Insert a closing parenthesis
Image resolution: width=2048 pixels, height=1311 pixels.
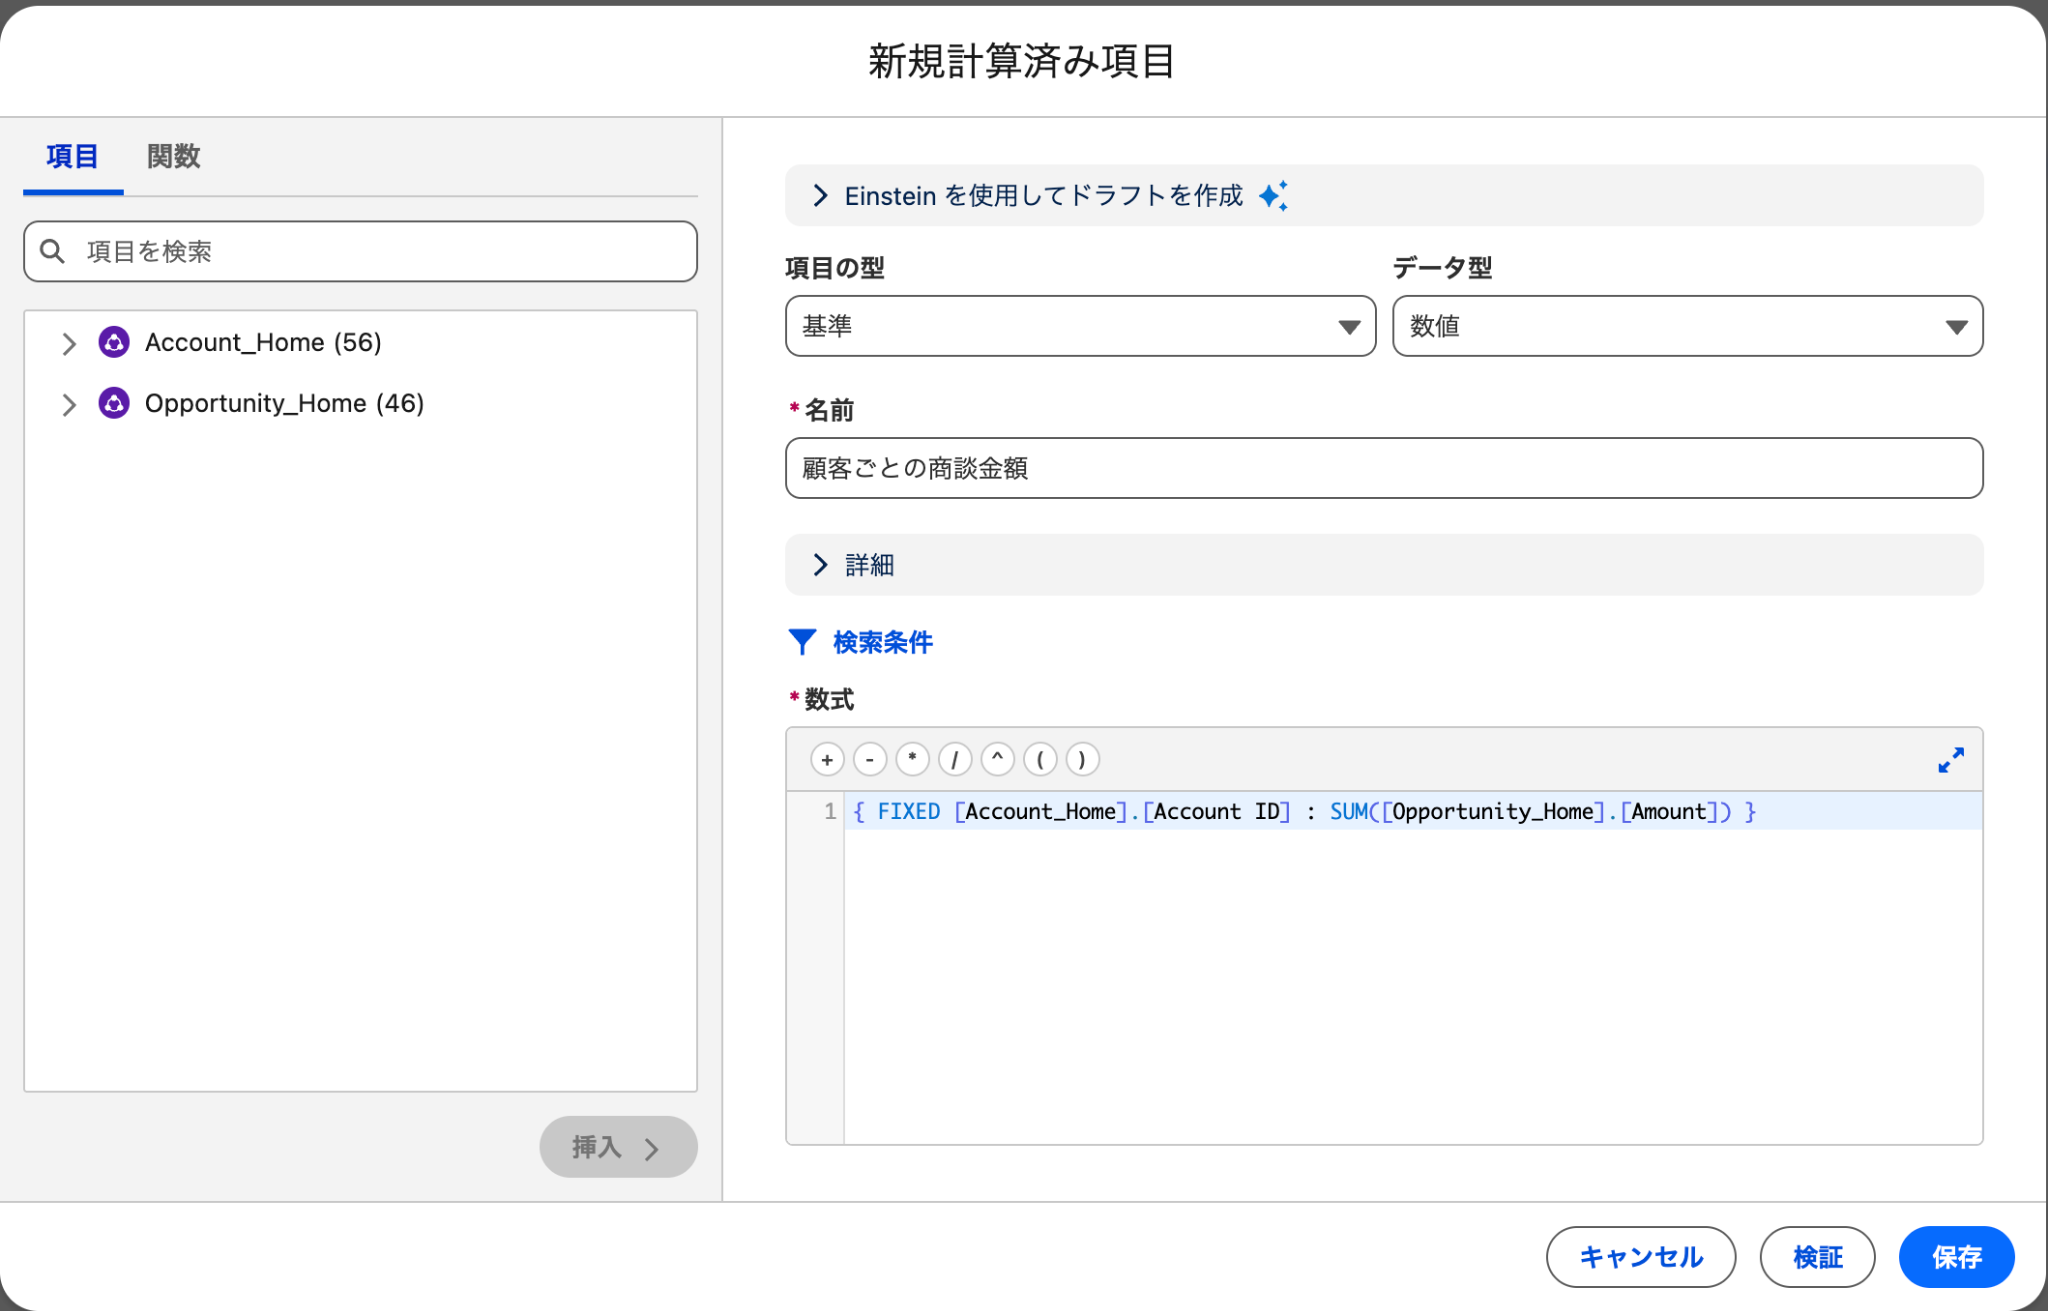pyautogui.click(x=1082, y=760)
